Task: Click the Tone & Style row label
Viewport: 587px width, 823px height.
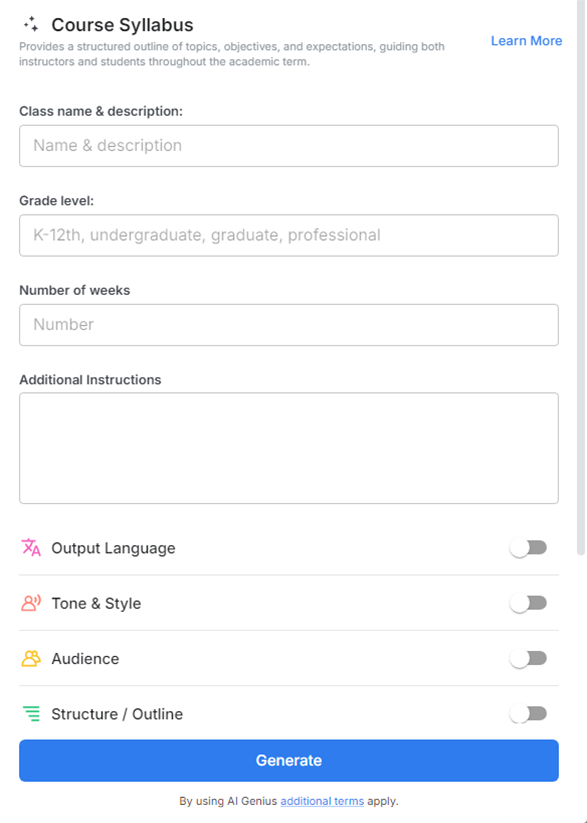Action: 95,603
